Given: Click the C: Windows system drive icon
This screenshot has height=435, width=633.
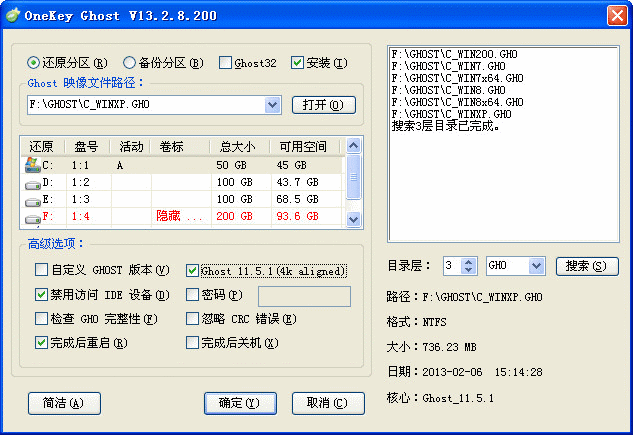Looking at the screenshot, I should (x=32, y=164).
